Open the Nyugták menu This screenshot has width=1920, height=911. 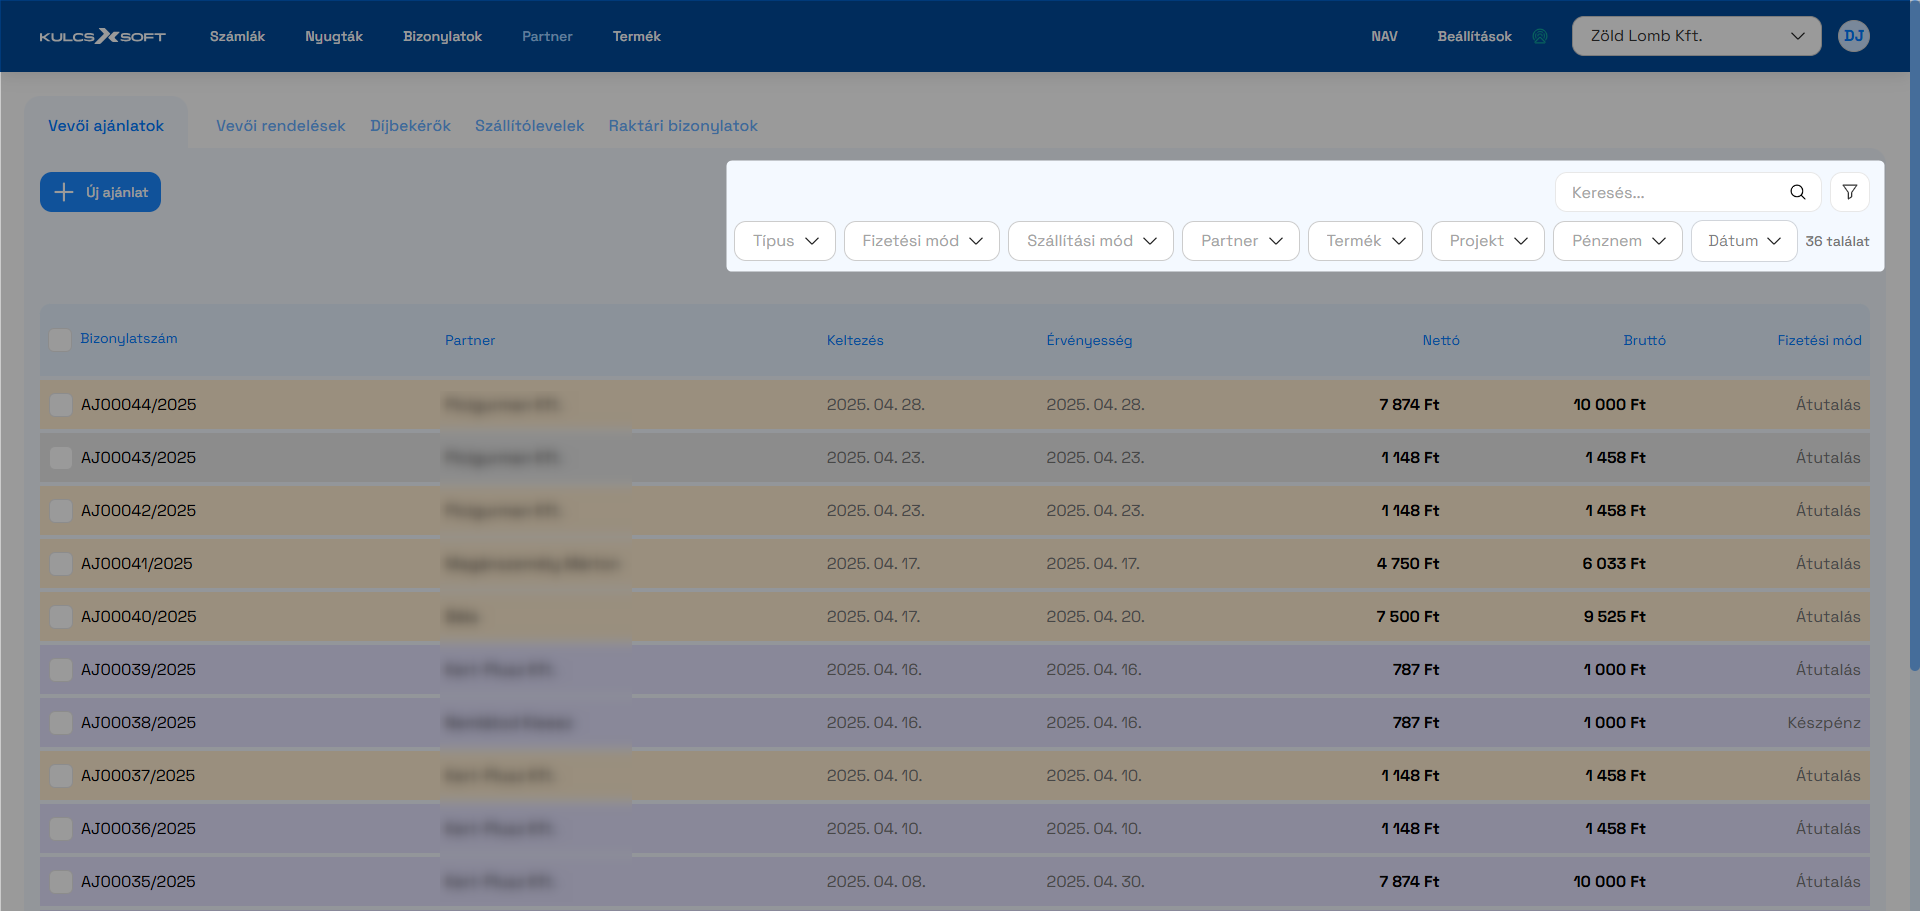(x=334, y=36)
